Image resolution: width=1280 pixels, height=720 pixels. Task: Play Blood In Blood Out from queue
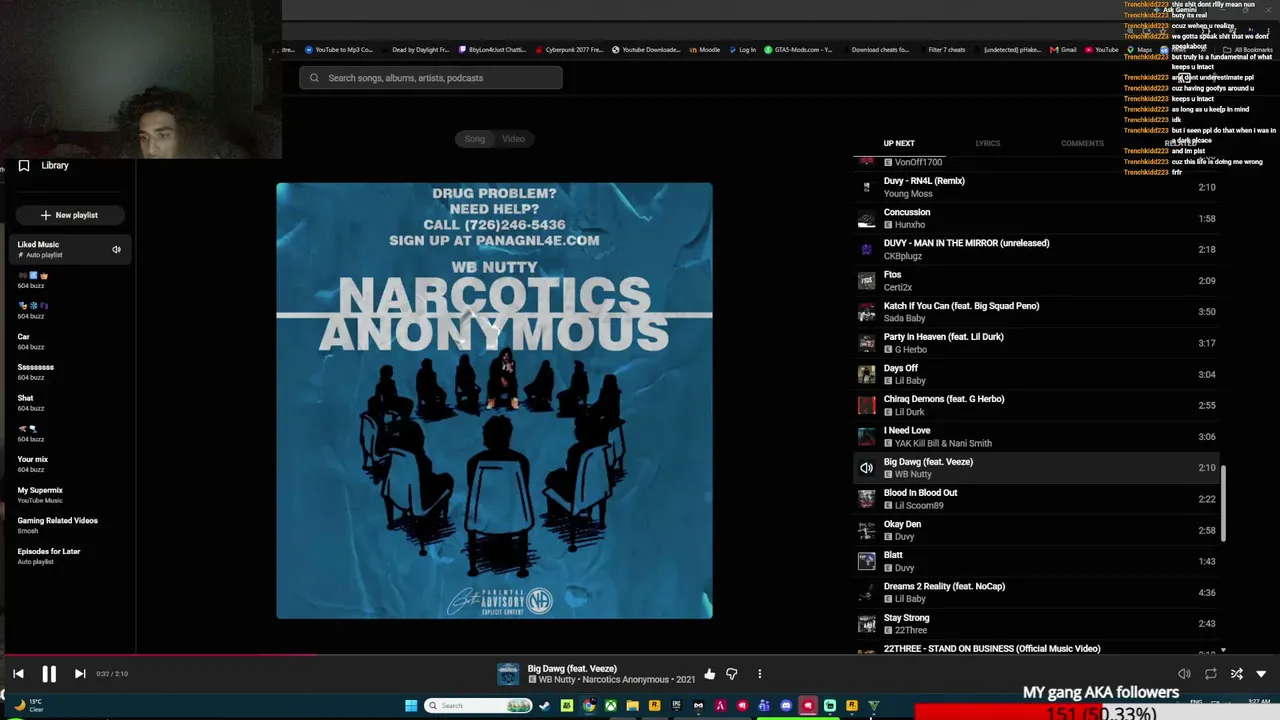[1037, 499]
